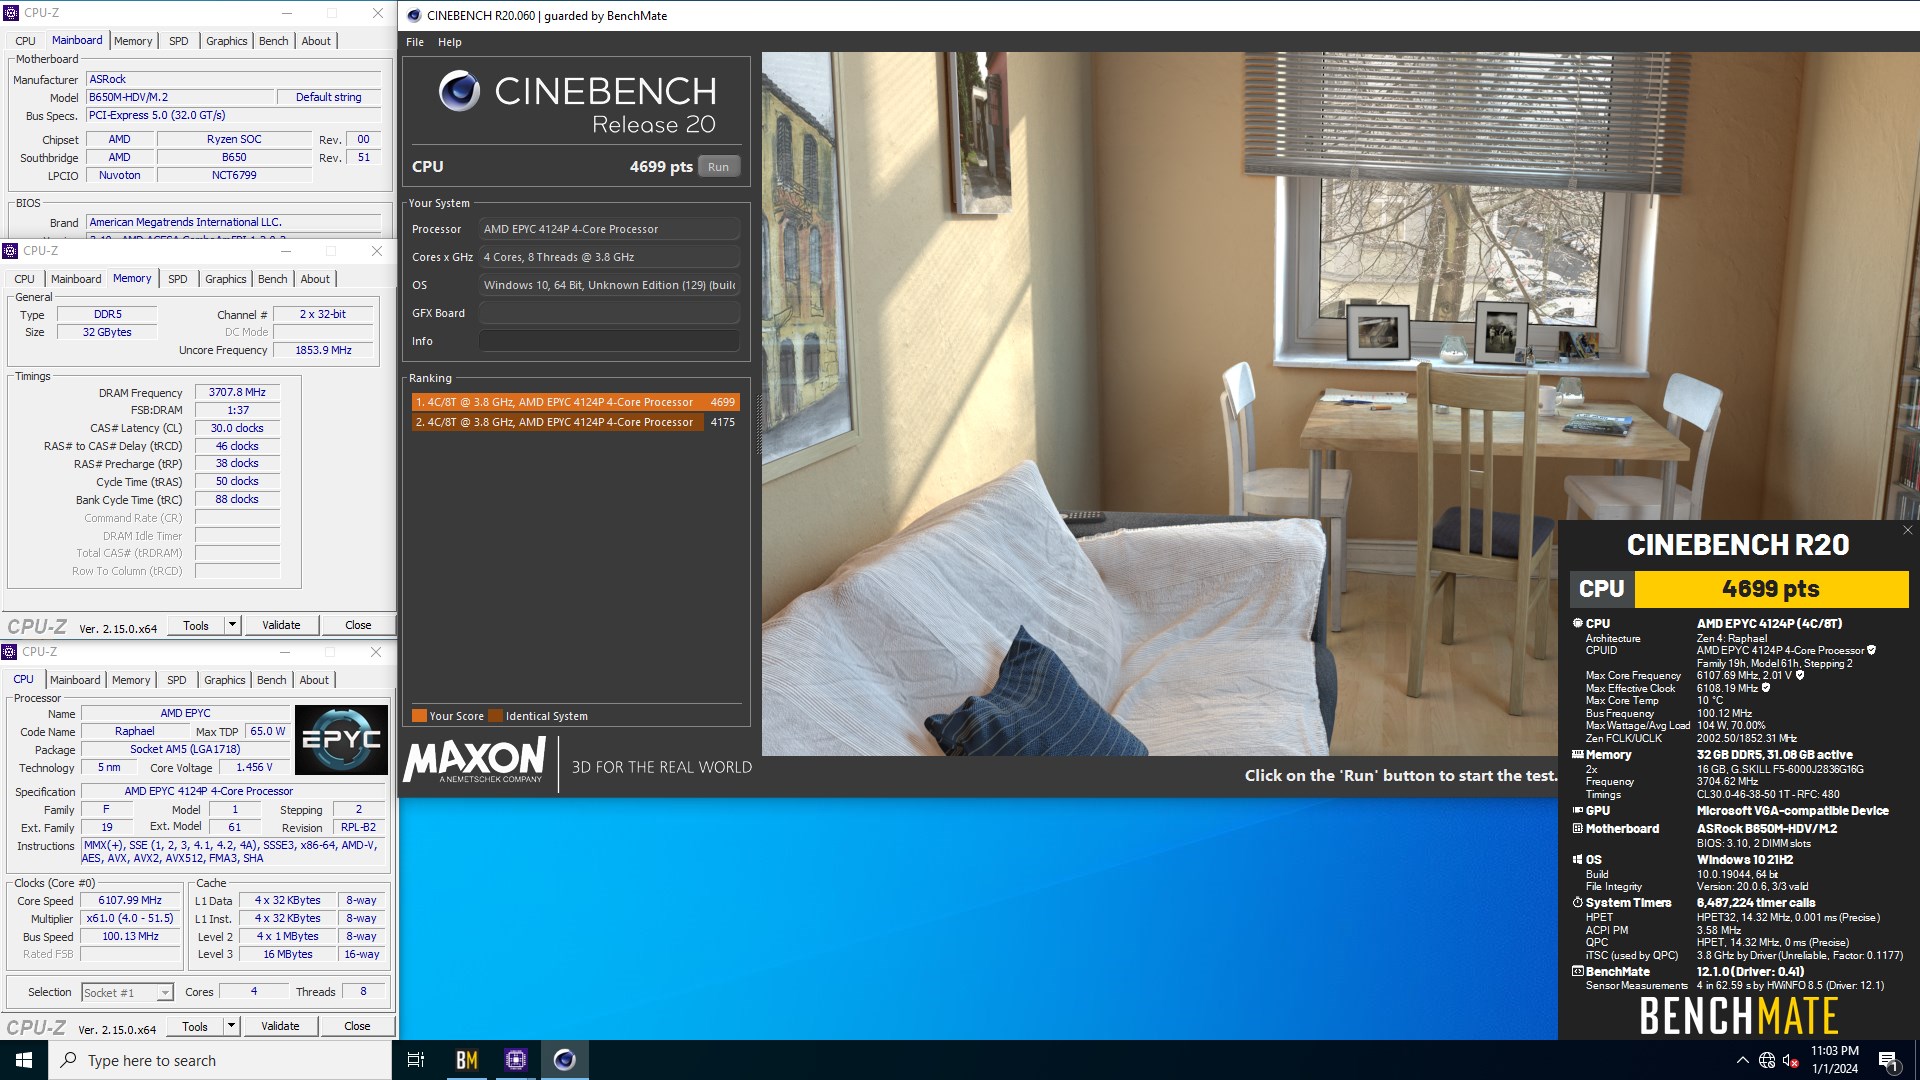Screen dimensions: 1920x1080
Task: Click Validate in the Memory CPU-Z window
Action: (x=281, y=625)
